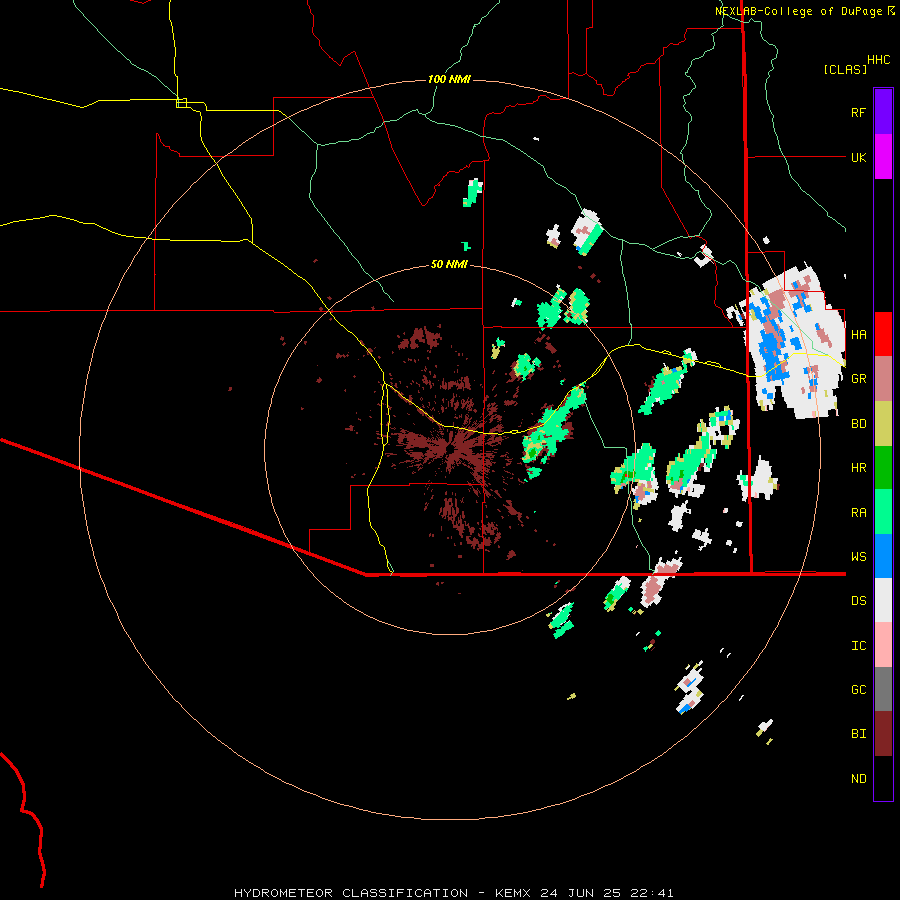Click the UK legend label

pos(858,157)
